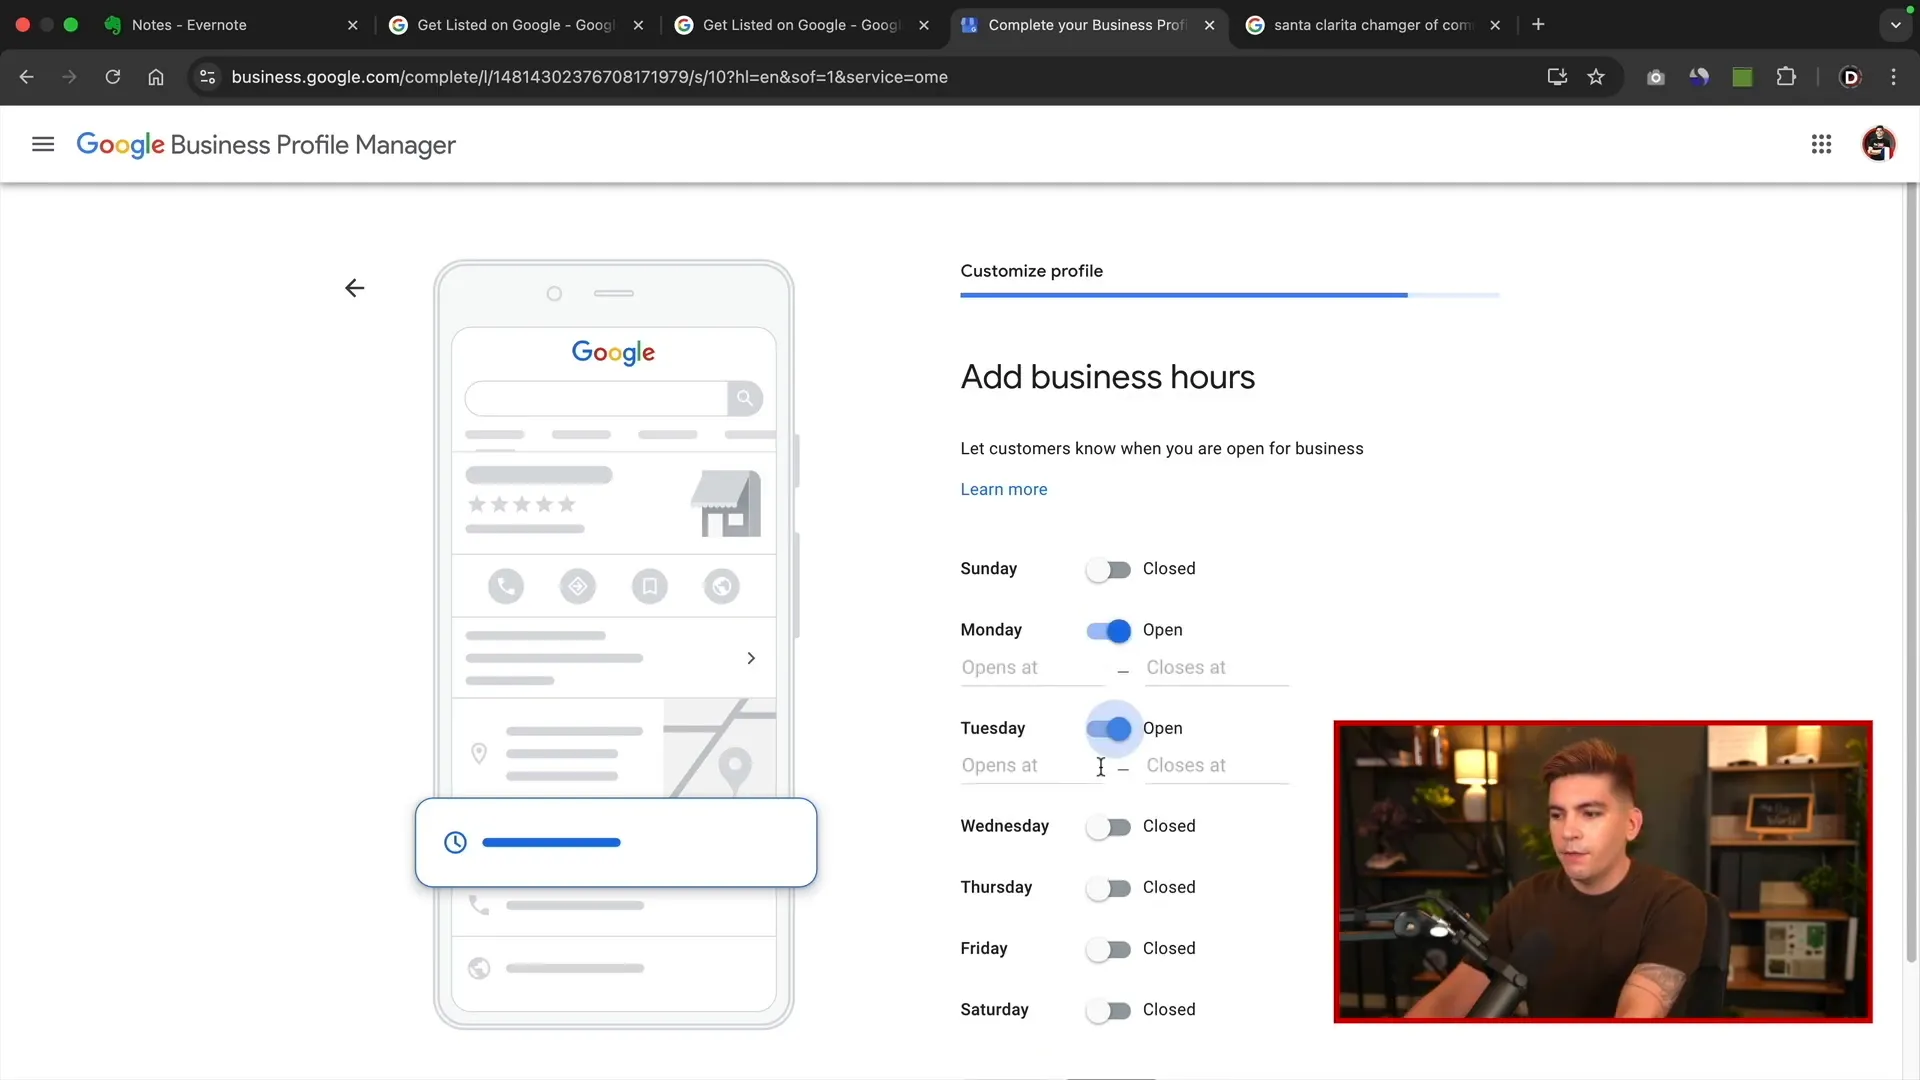
Task: Close the santa clarita chamber tab
Action: (x=1495, y=25)
